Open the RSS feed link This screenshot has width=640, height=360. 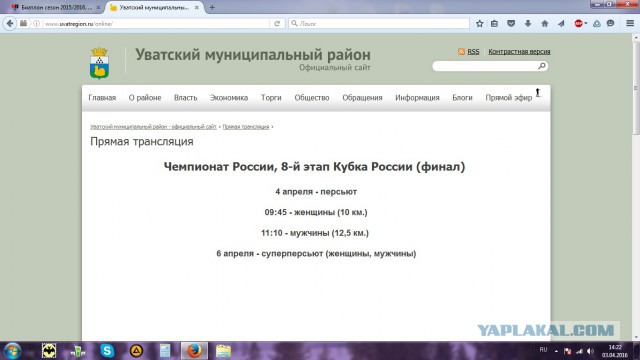tap(473, 51)
